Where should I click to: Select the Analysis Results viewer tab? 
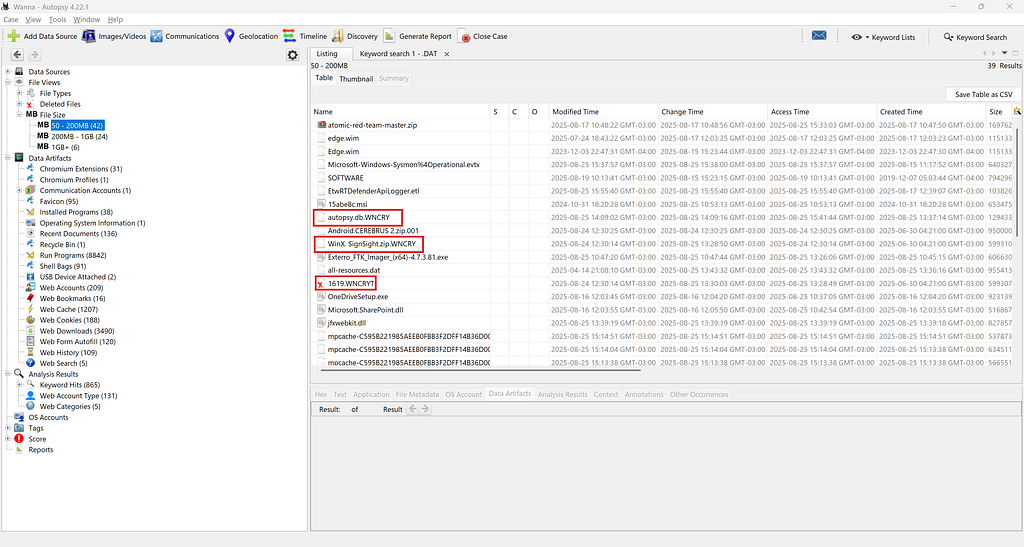click(x=562, y=394)
